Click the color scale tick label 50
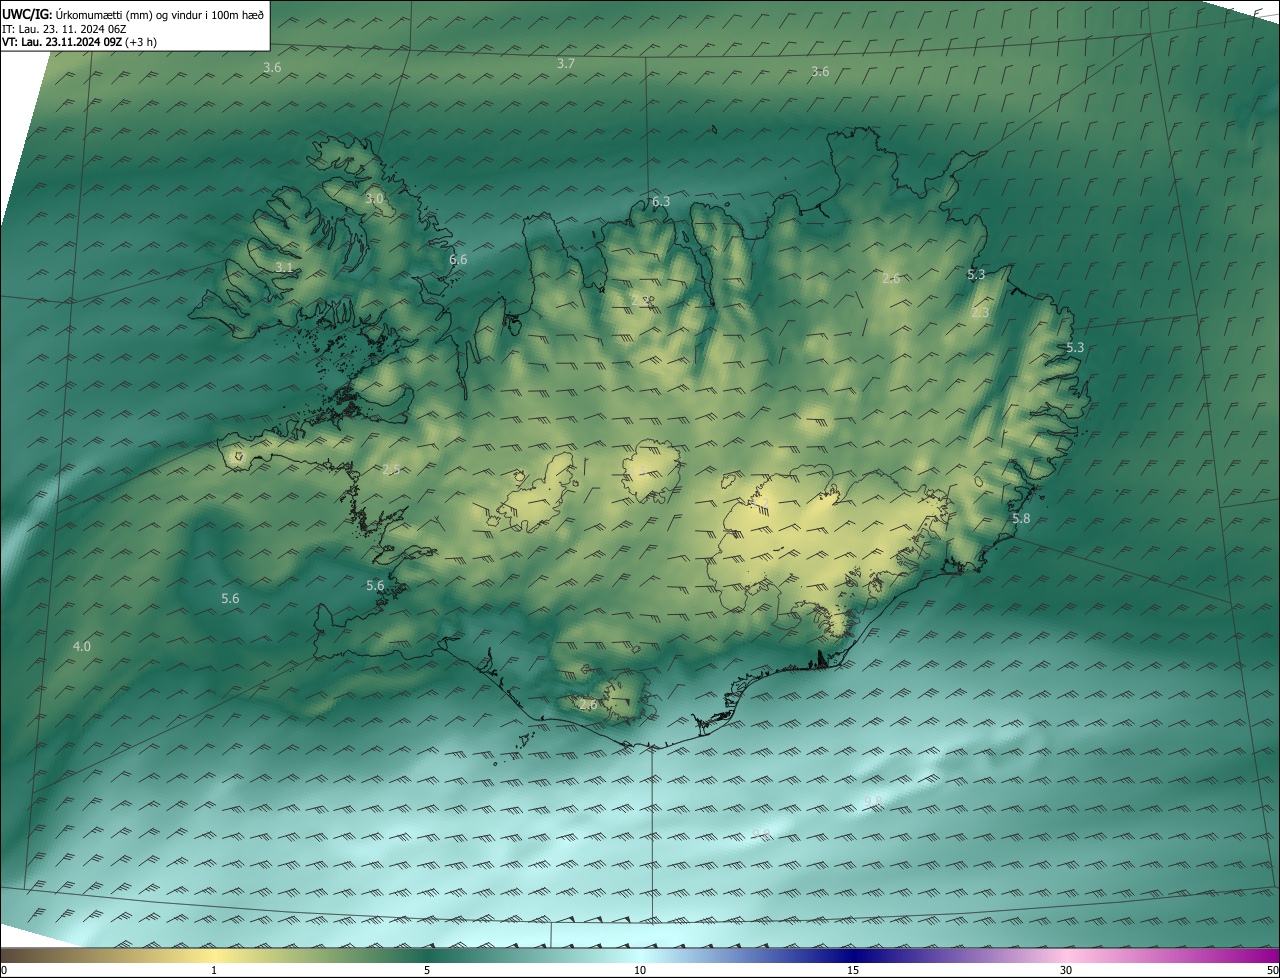The image size is (1280, 978). (1272, 970)
